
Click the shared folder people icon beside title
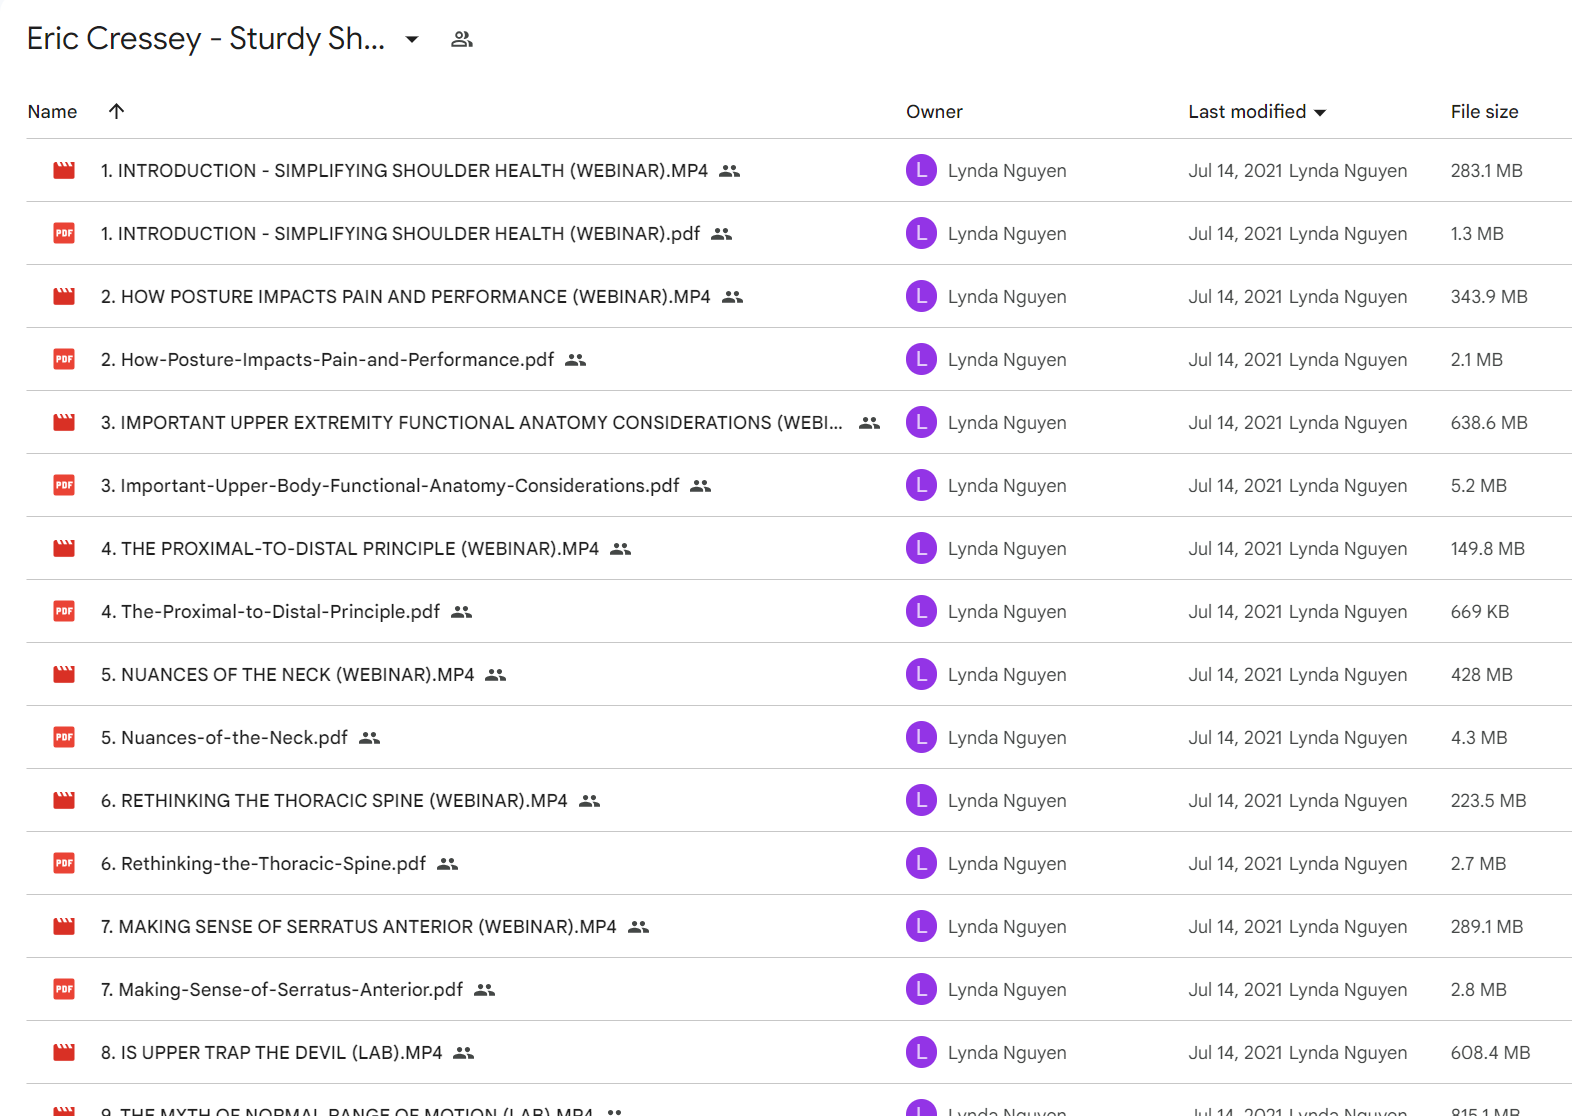point(462,40)
